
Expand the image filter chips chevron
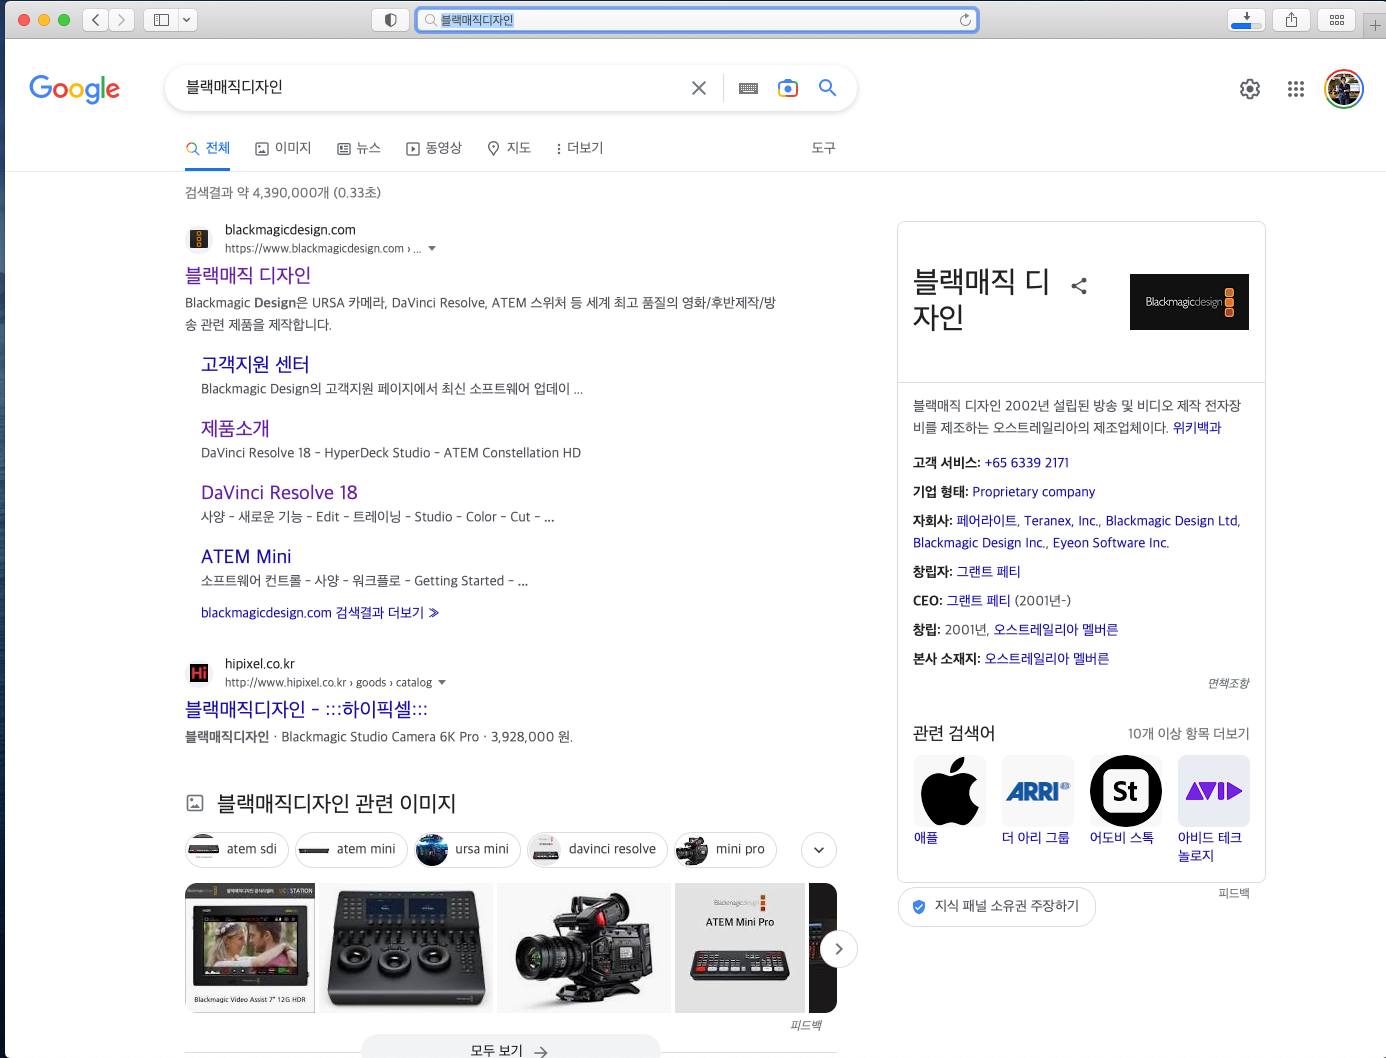pyautogui.click(x=819, y=850)
